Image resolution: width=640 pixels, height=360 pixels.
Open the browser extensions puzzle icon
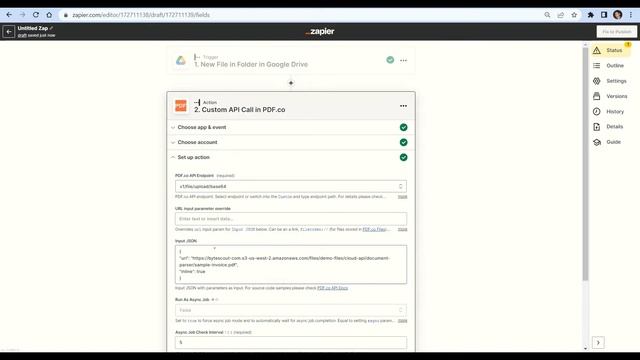point(591,15)
